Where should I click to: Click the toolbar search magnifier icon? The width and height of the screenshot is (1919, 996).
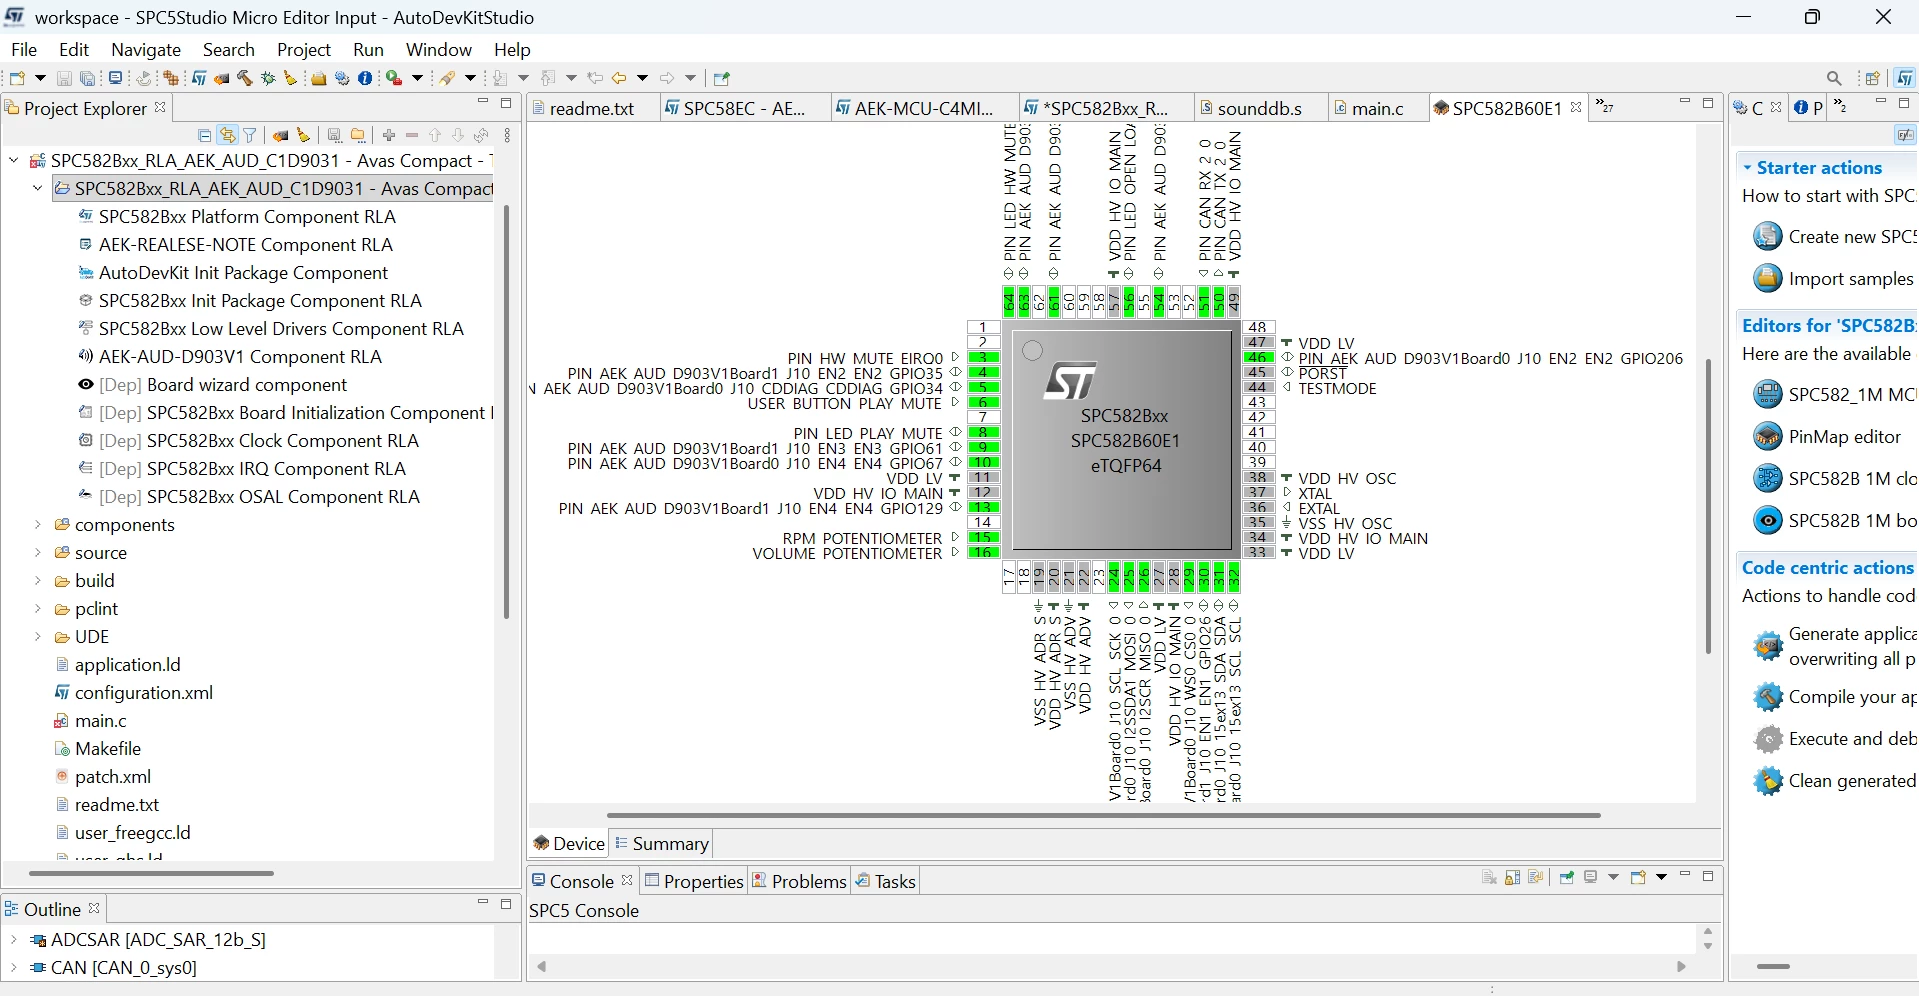[1834, 78]
